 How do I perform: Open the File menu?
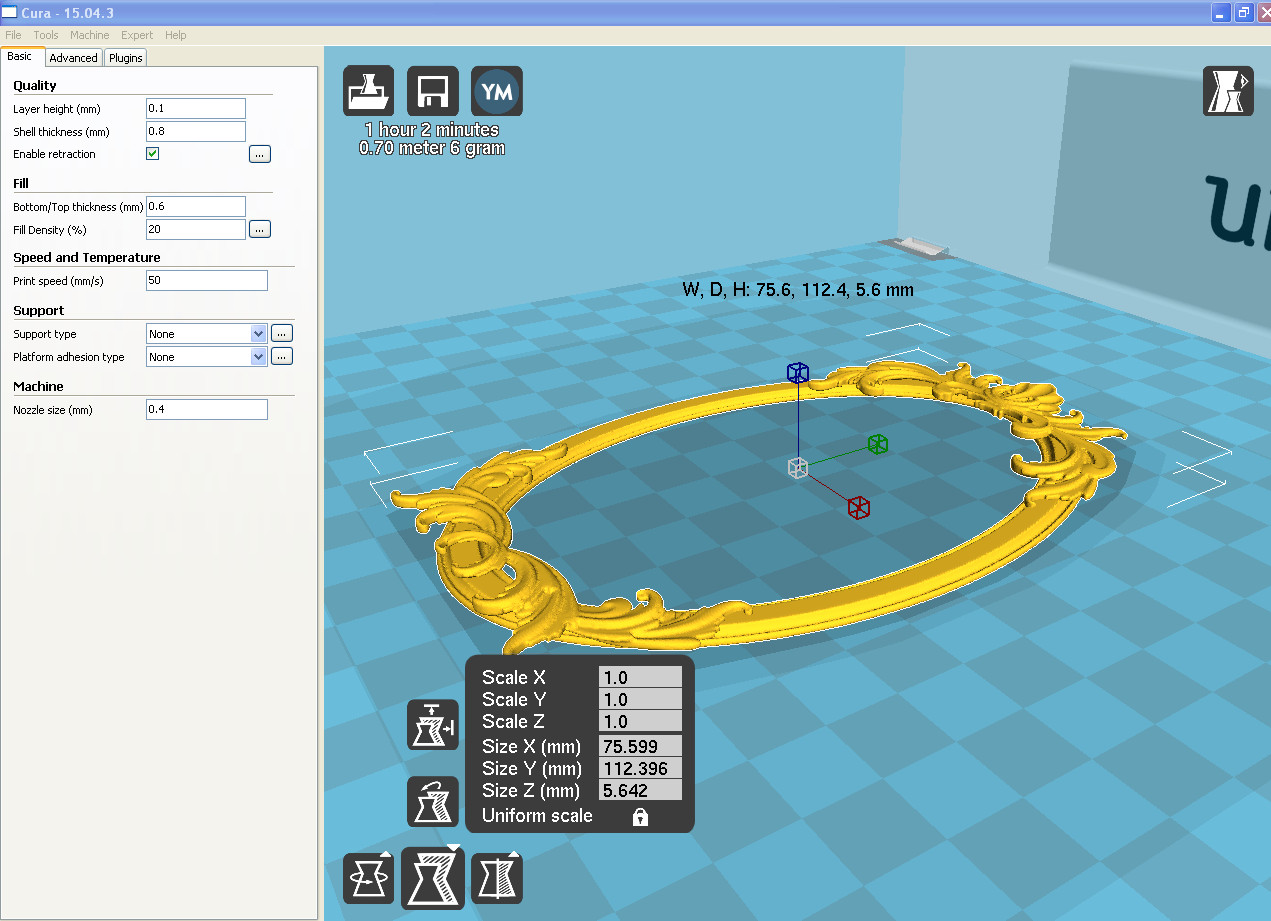point(13,35)
